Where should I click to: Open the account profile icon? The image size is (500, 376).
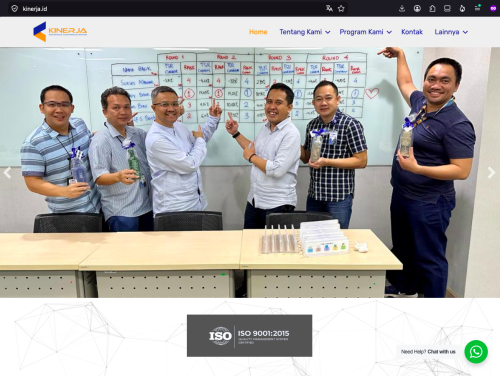(417, 9)
